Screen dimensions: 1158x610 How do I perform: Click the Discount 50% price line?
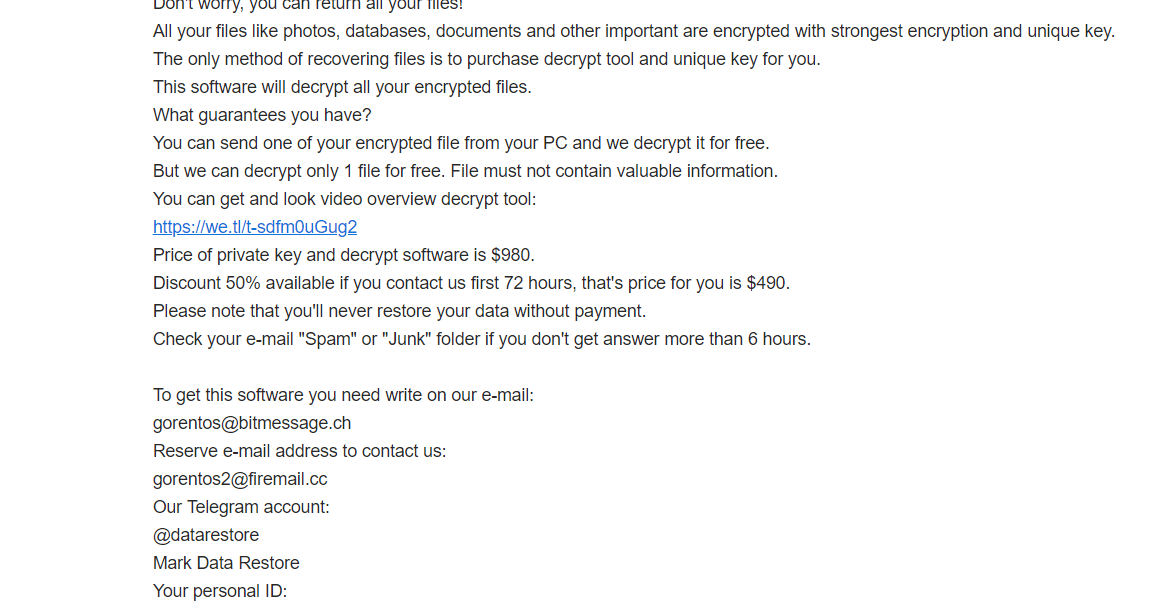point(471,283)
